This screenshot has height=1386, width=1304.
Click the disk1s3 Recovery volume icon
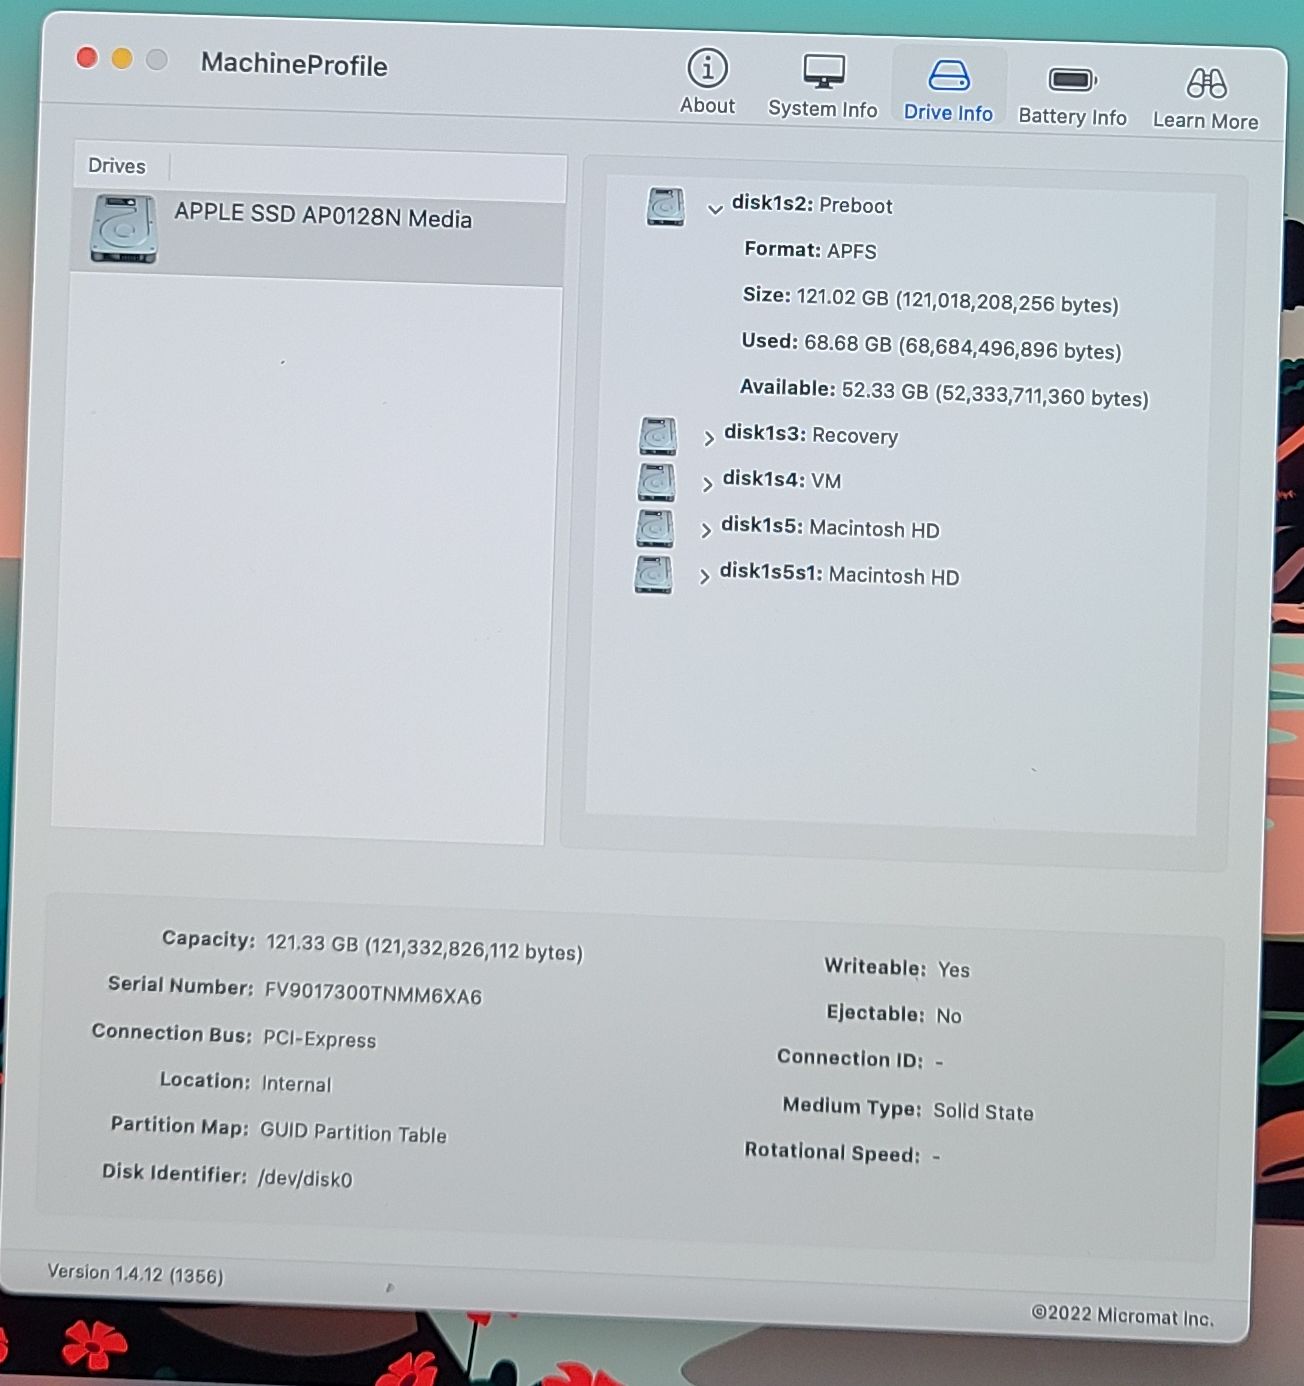pos(658,436)
